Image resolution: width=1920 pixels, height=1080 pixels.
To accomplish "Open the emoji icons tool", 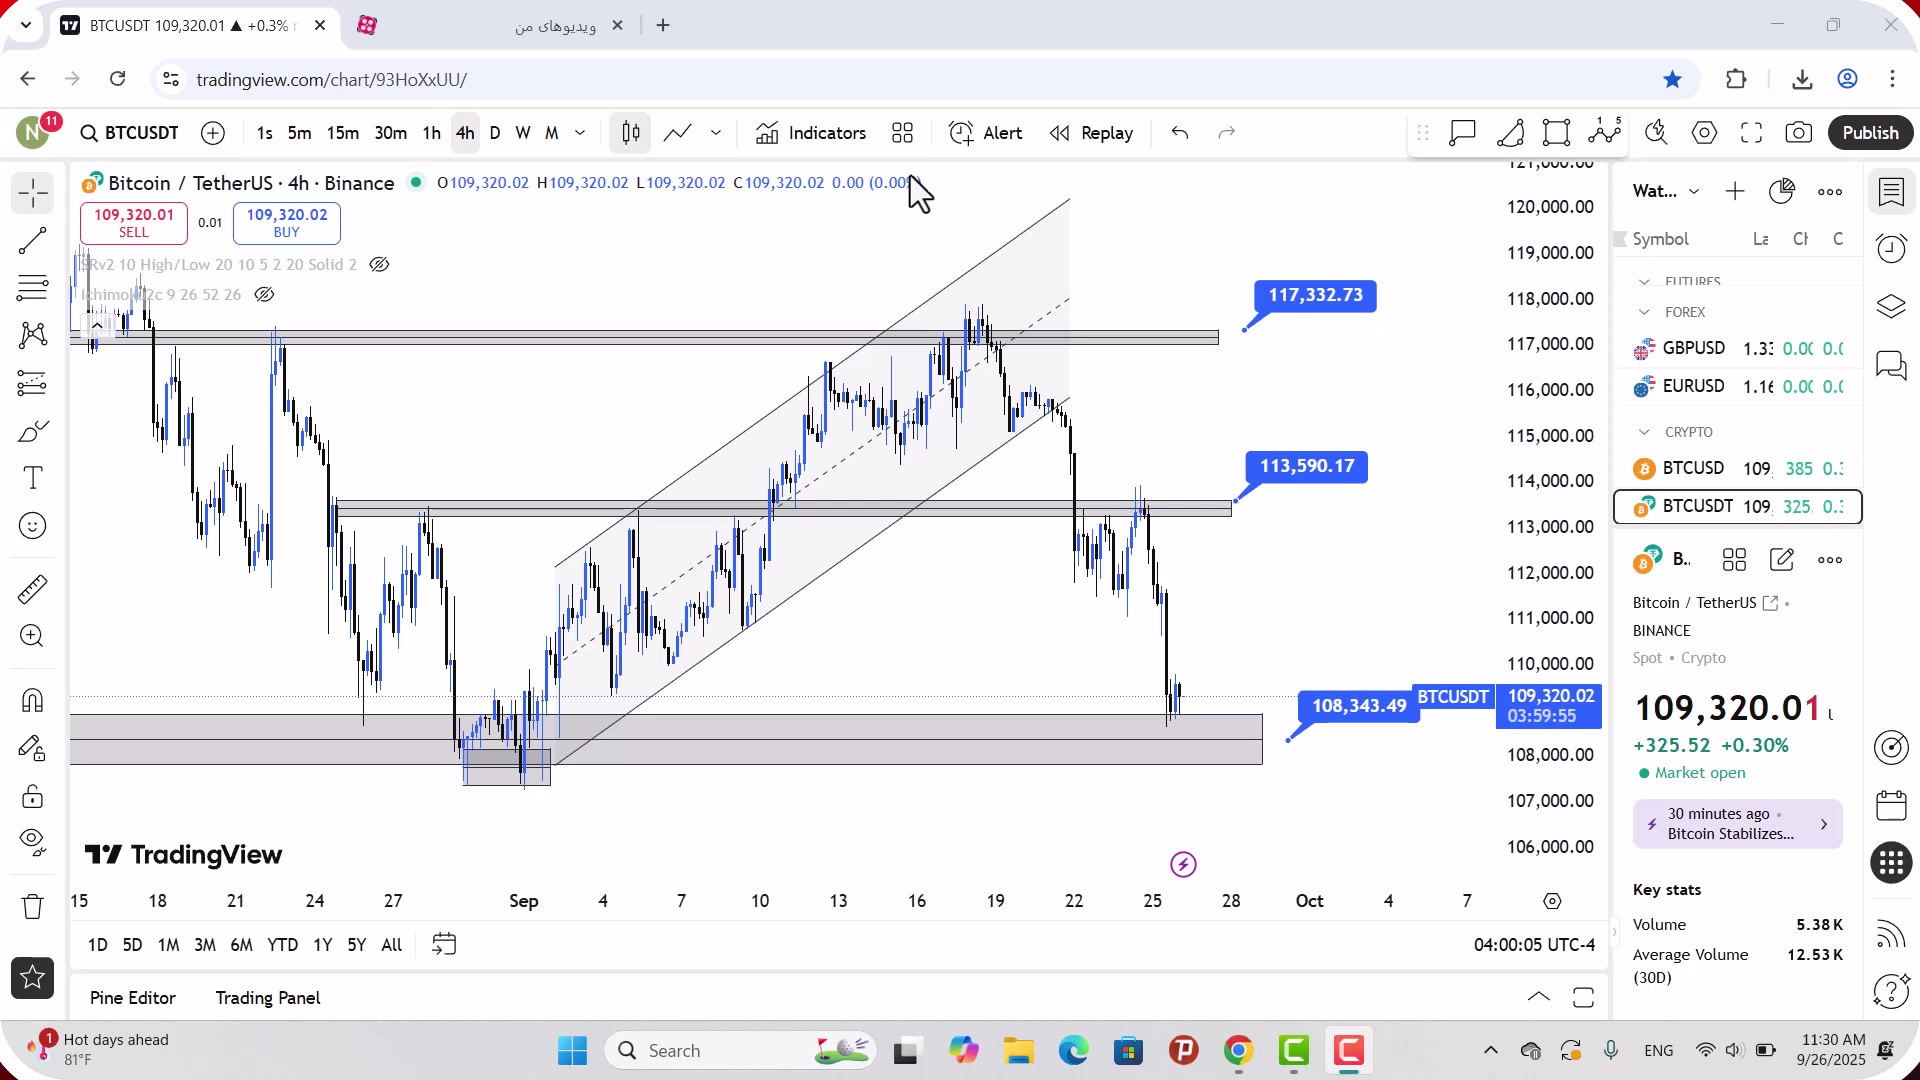I will (x=32, y=526).
